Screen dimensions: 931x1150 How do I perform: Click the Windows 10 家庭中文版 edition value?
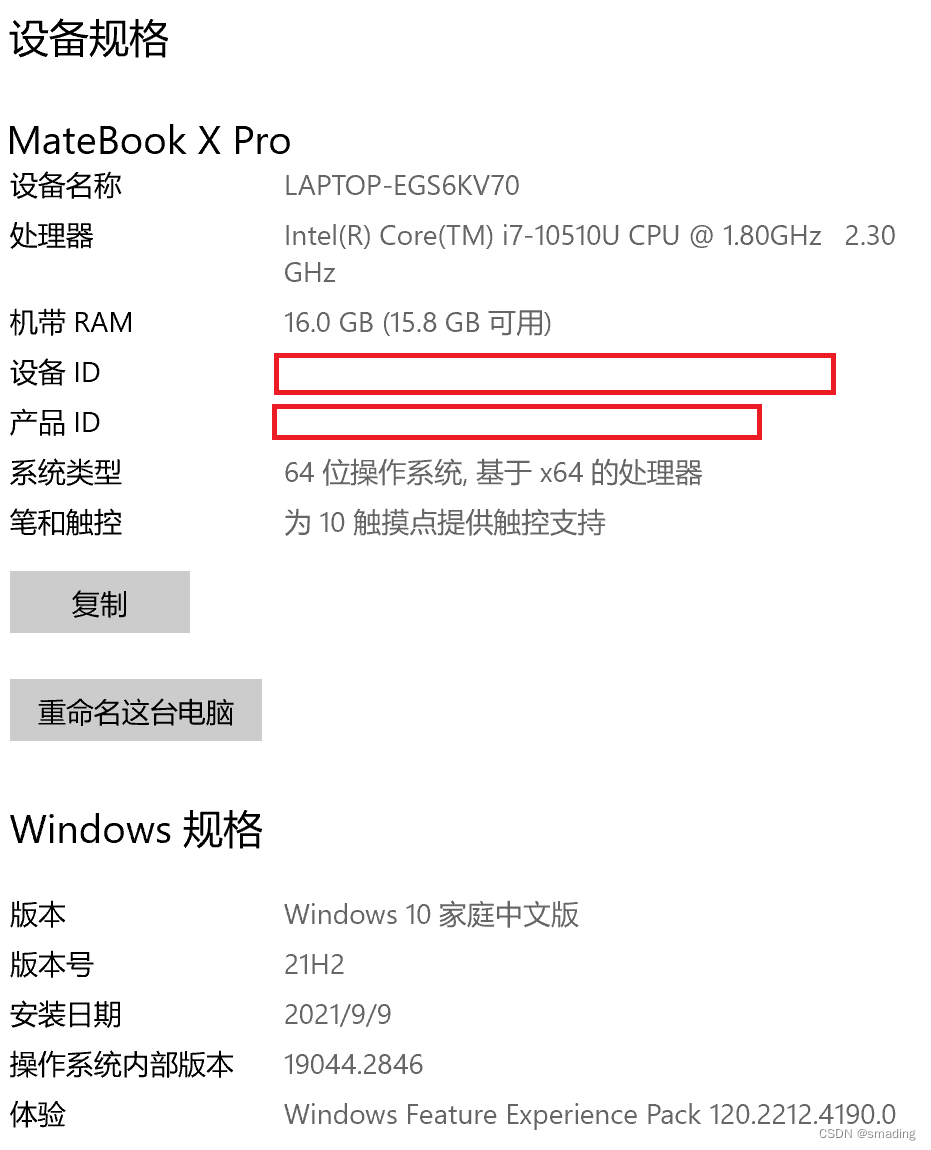pyautogui.click(x=431, y=915)
